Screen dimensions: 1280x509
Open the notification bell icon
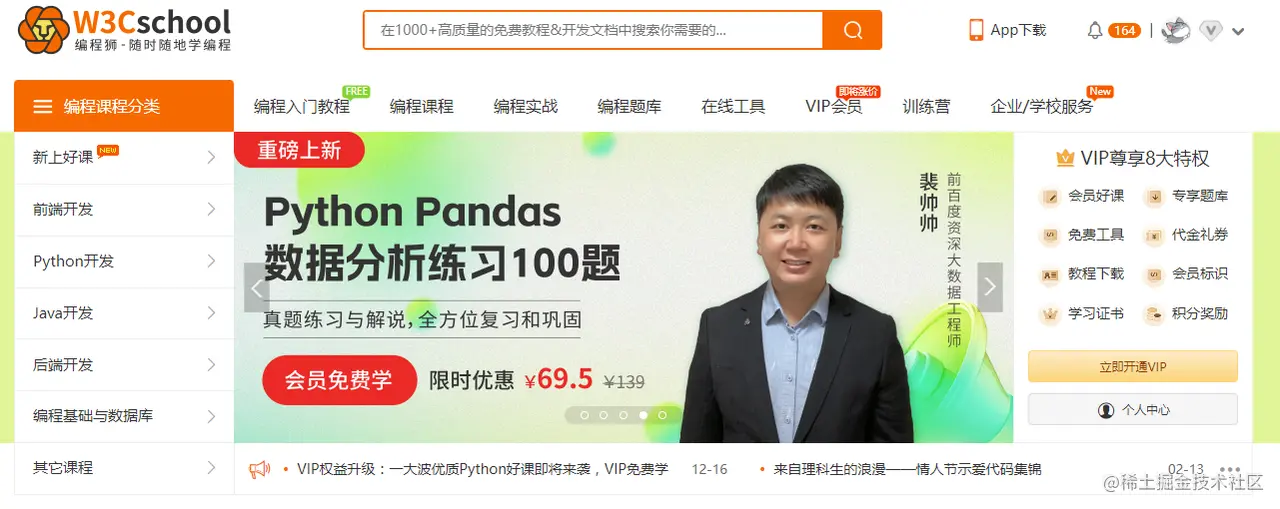1095,31
